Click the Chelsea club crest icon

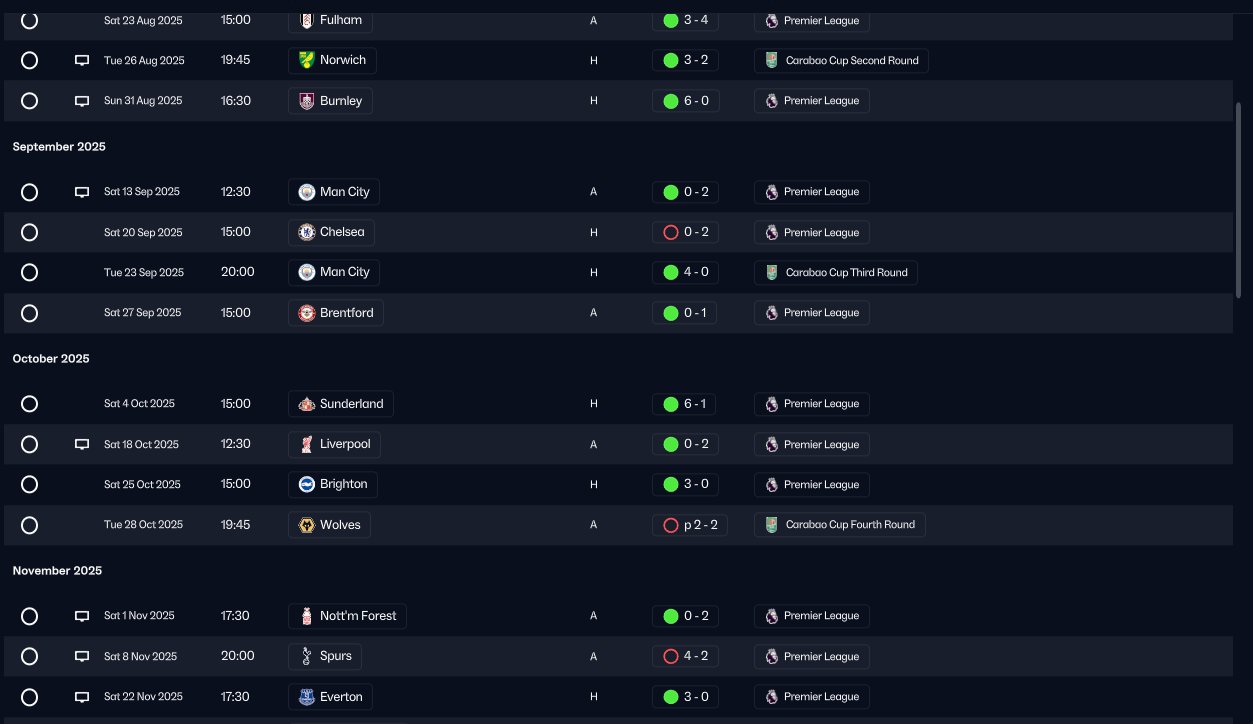pos(307,232)
